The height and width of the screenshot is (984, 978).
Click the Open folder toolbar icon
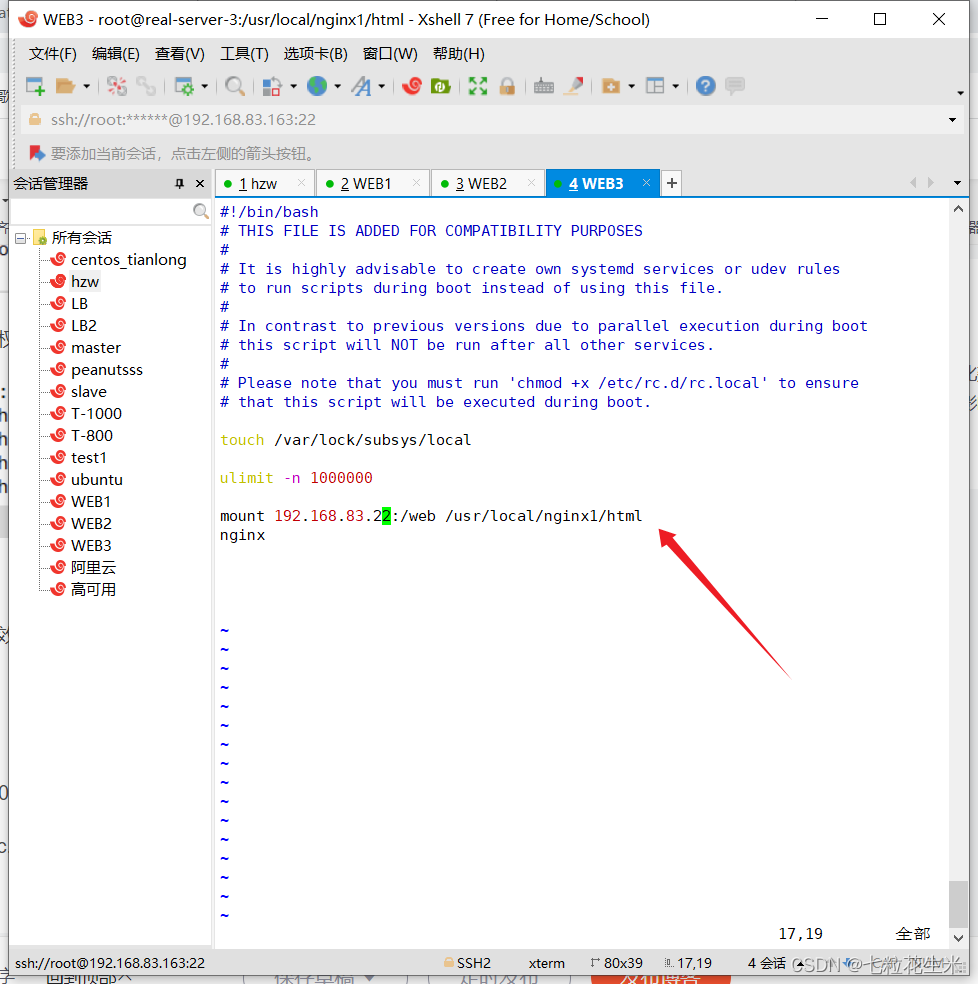(65, 86)
